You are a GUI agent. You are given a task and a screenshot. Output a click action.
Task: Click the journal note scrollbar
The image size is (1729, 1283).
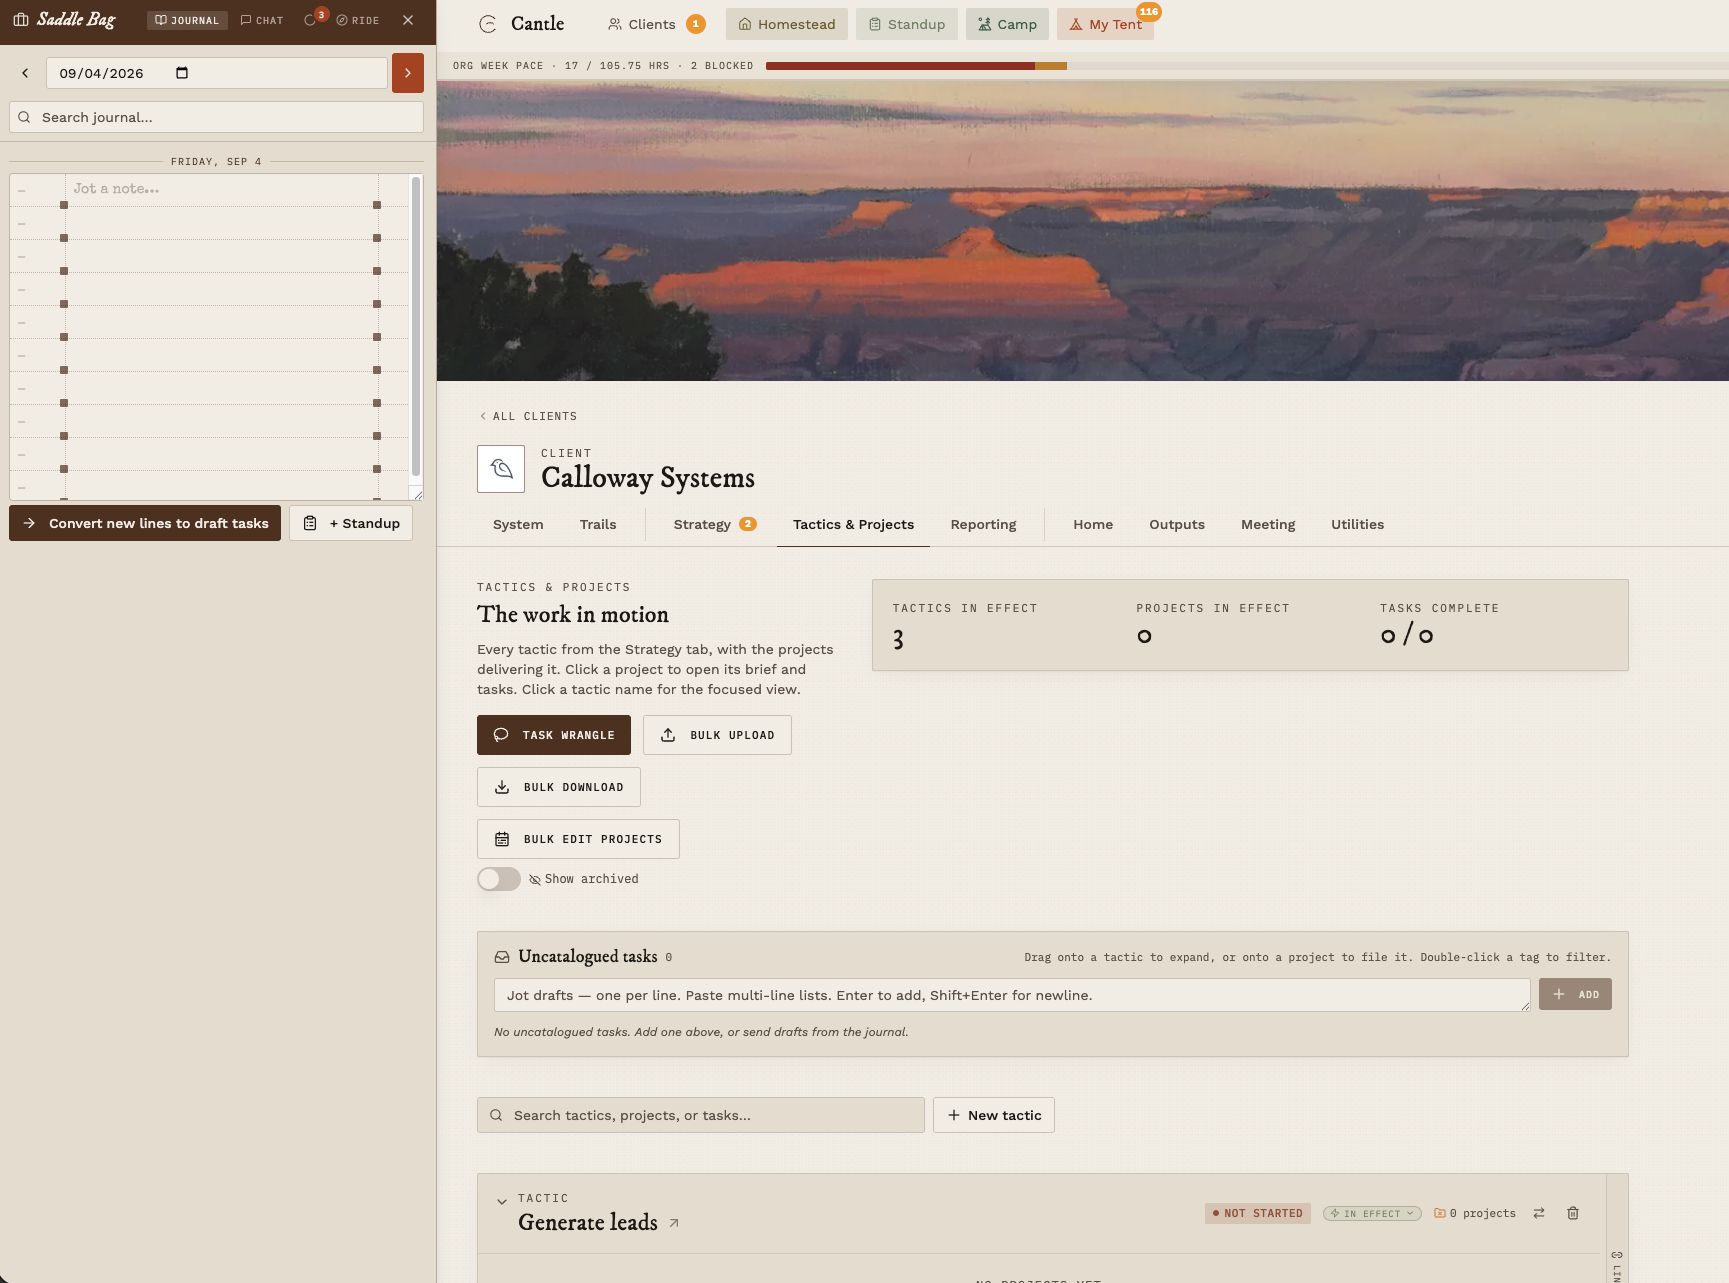pos(416,327)
